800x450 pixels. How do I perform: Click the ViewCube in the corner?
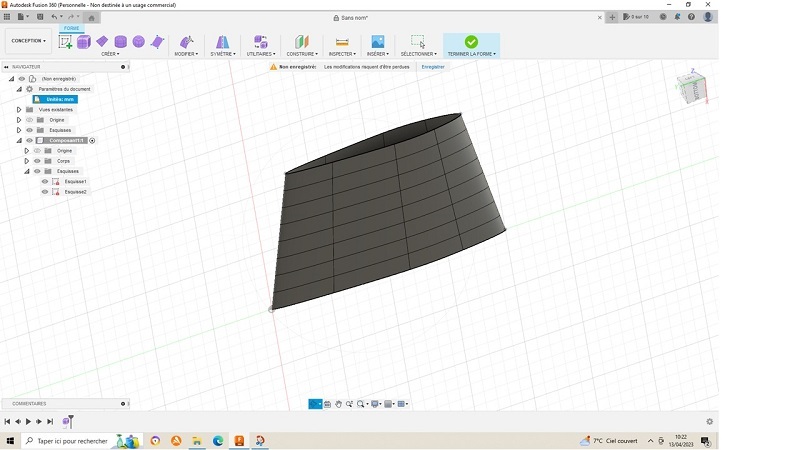coord(691,87)
